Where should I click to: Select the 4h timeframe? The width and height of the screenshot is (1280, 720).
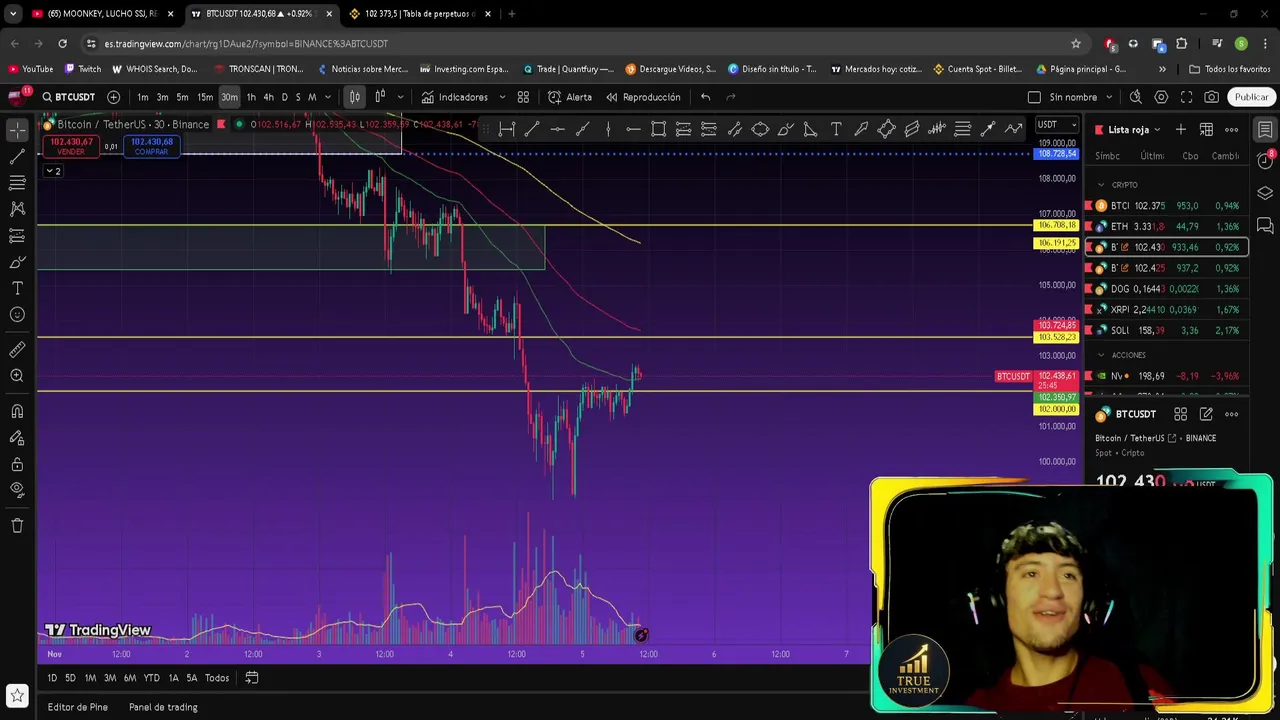coord(268,97)
